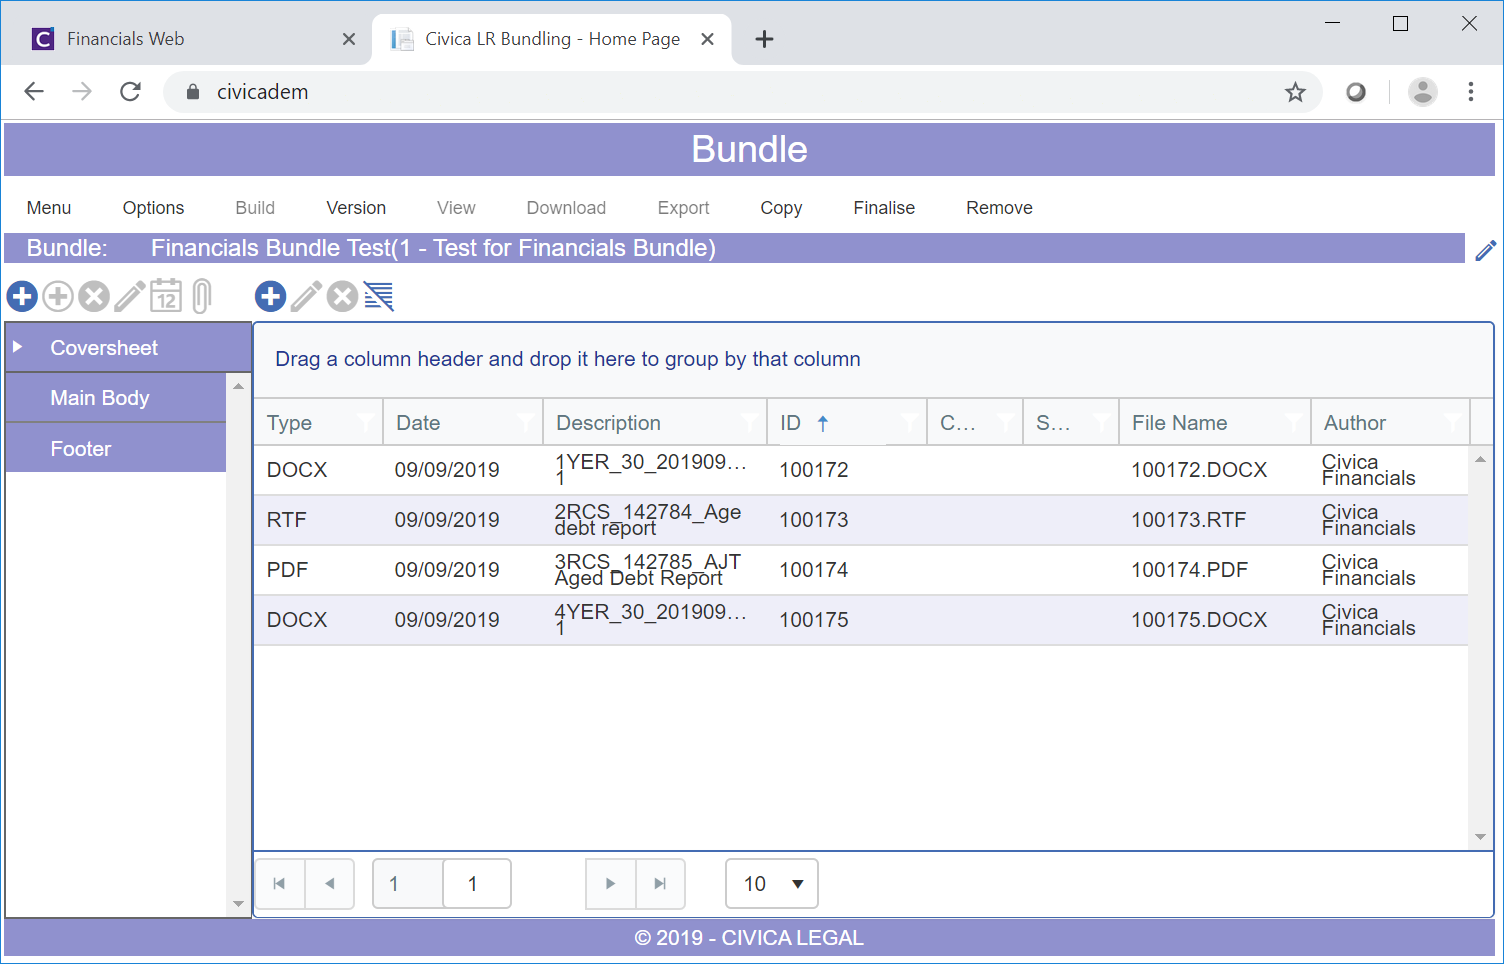Click the blue pencil edit bundle name icon
This screenshot has height=964, width=1504.
click(x=1486, y=250)
